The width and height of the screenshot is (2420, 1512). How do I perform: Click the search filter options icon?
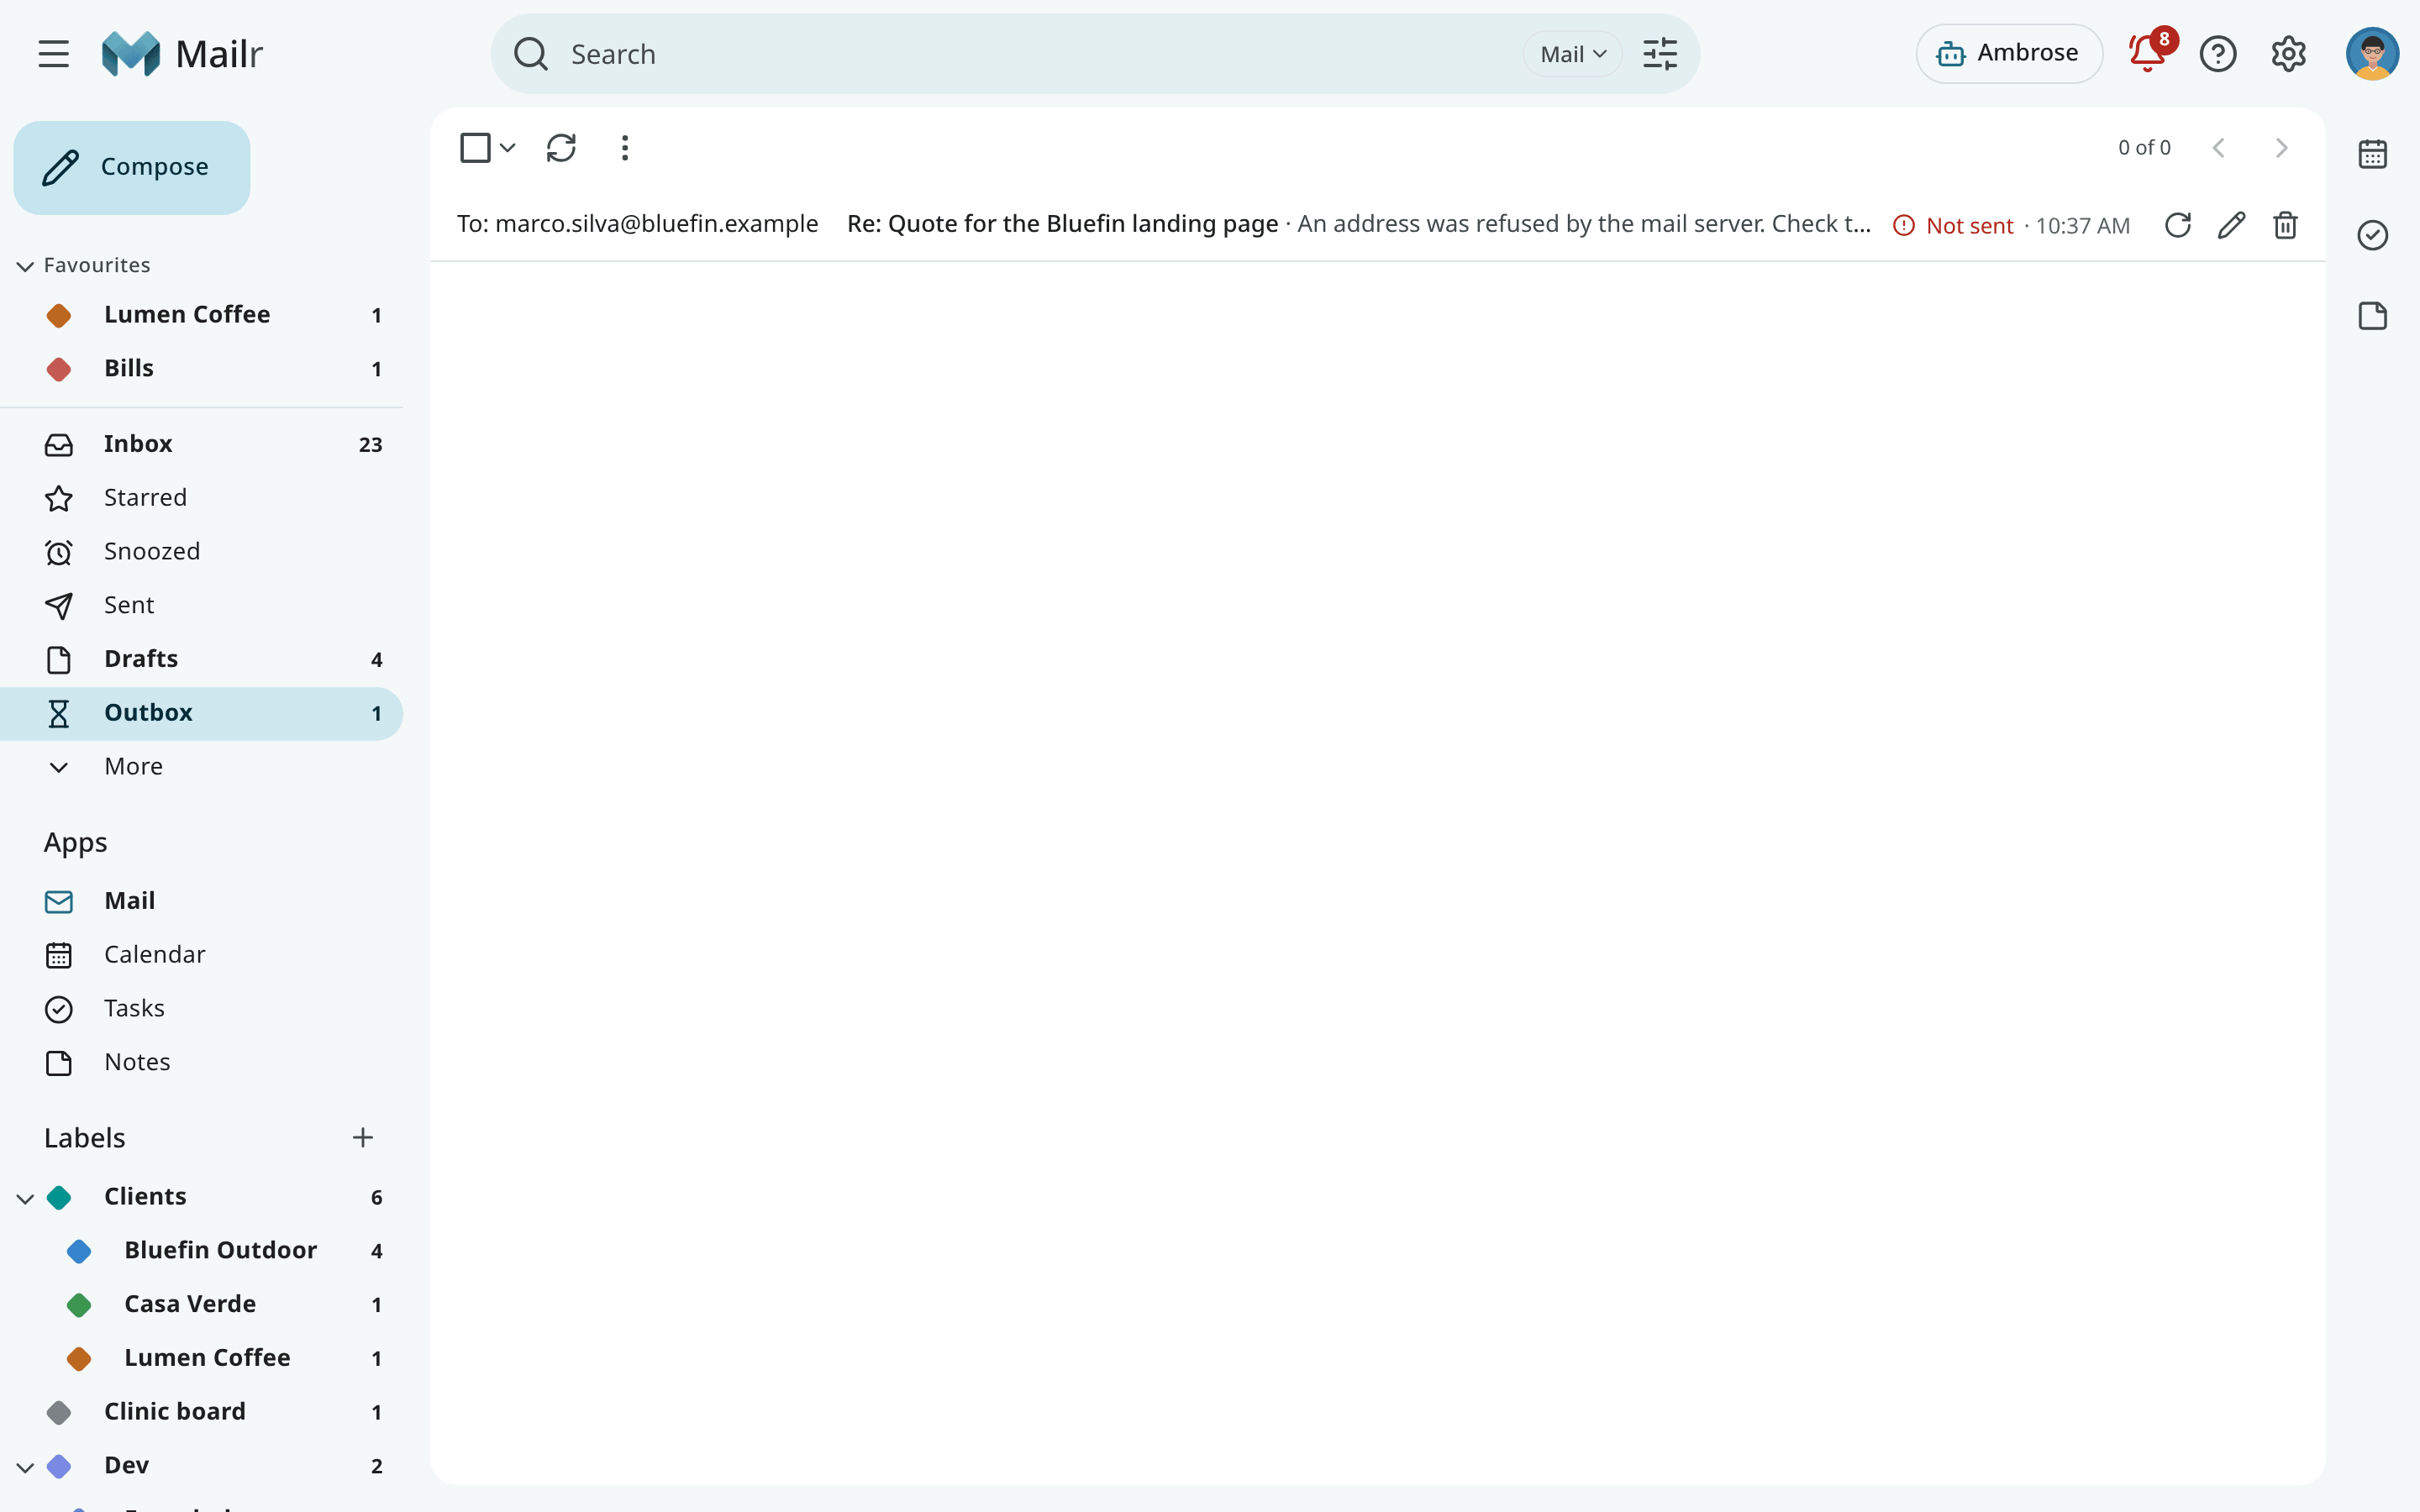(1660, 54)
